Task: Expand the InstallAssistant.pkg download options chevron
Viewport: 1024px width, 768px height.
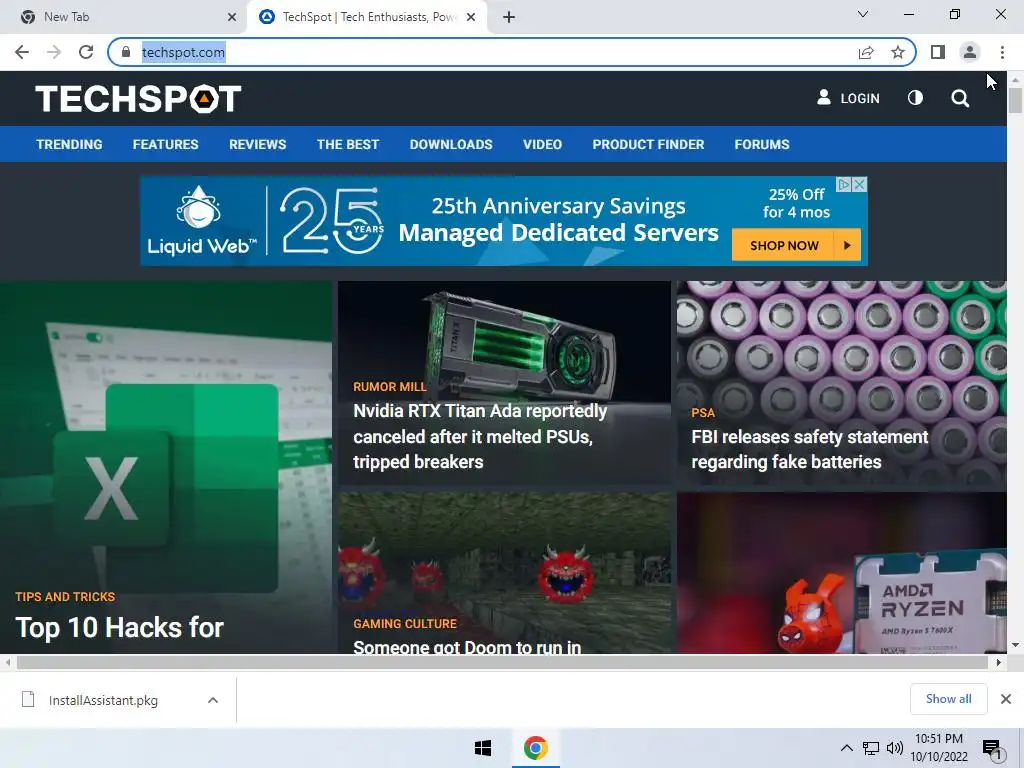Action: click(x=212, y=700)
